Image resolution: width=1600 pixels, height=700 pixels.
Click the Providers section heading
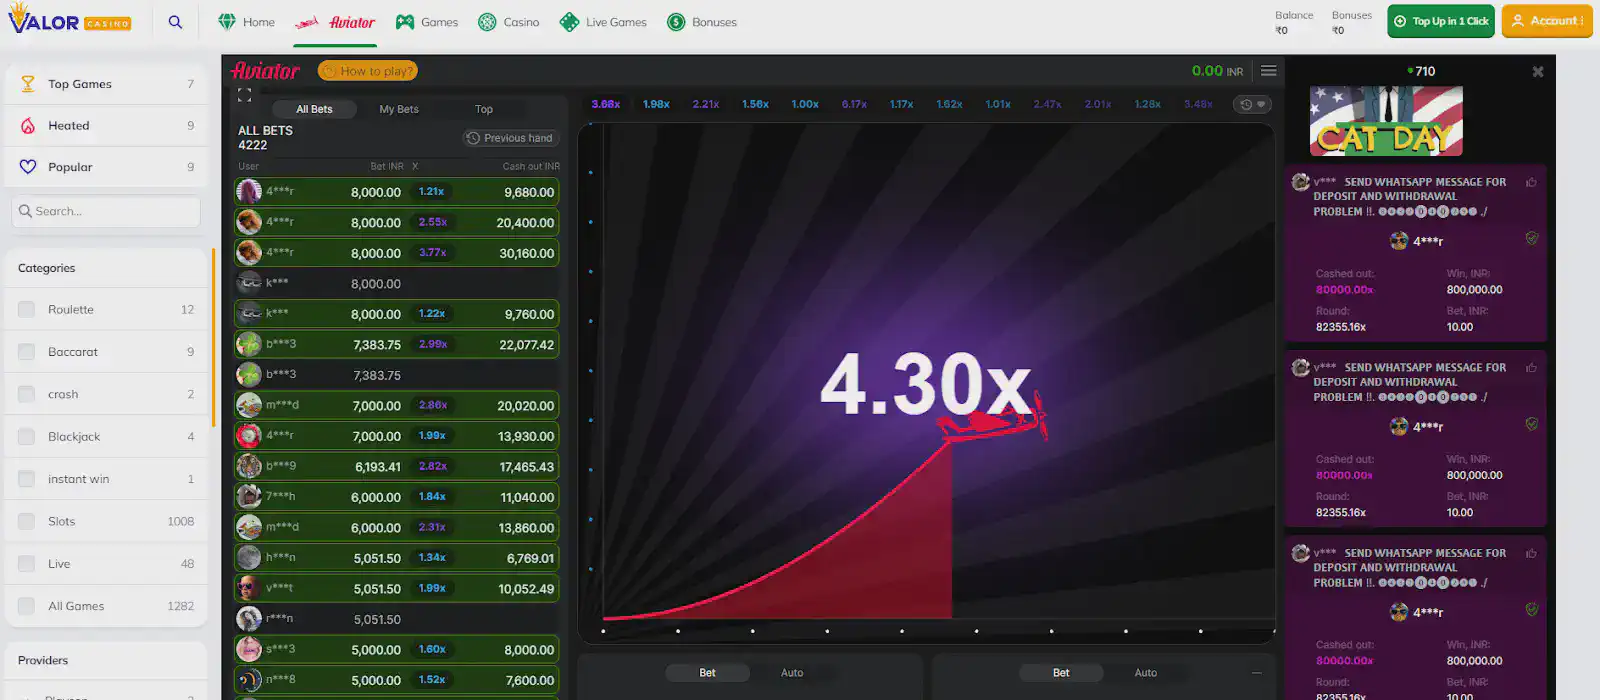[x=43, y=660]
